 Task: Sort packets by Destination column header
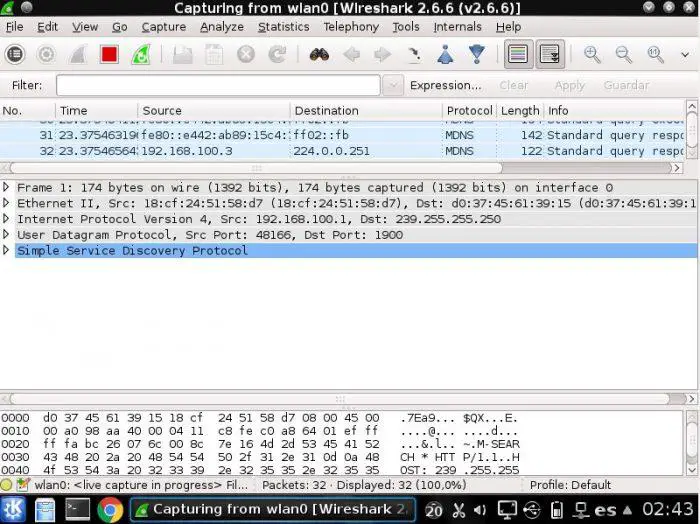(x=367, y=110)
